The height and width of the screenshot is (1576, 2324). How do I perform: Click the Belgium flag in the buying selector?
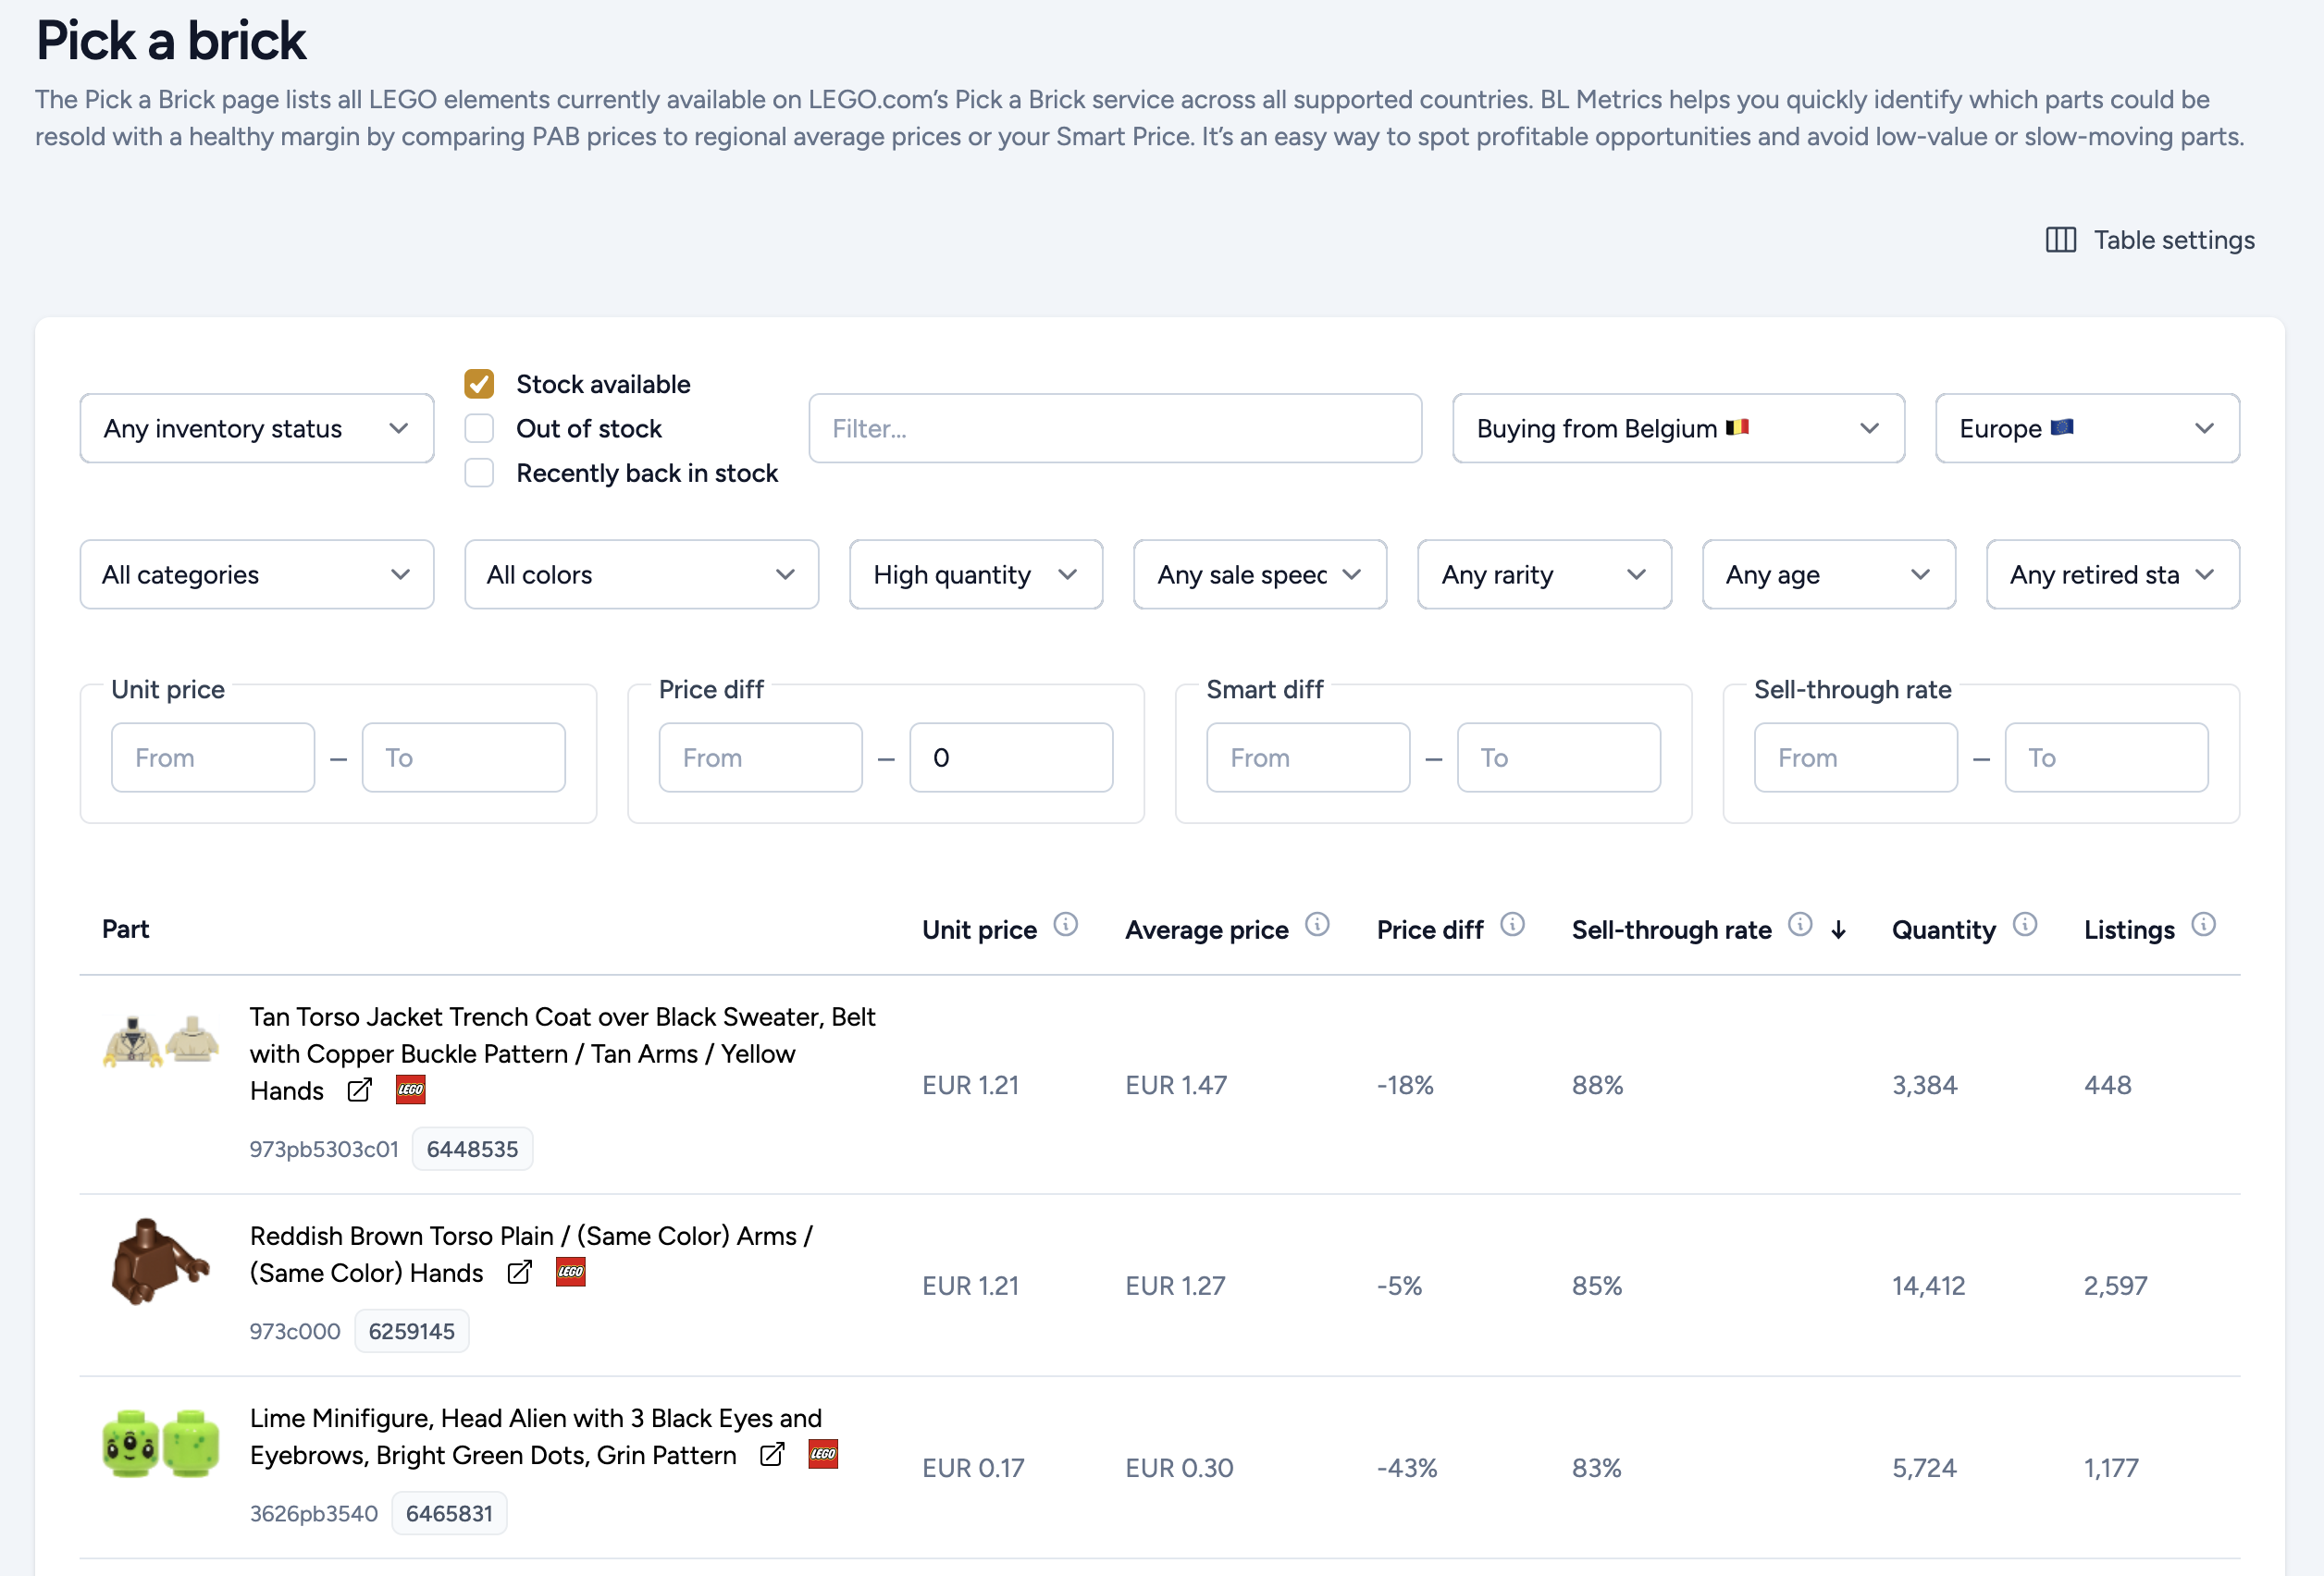click(1738, 427)
